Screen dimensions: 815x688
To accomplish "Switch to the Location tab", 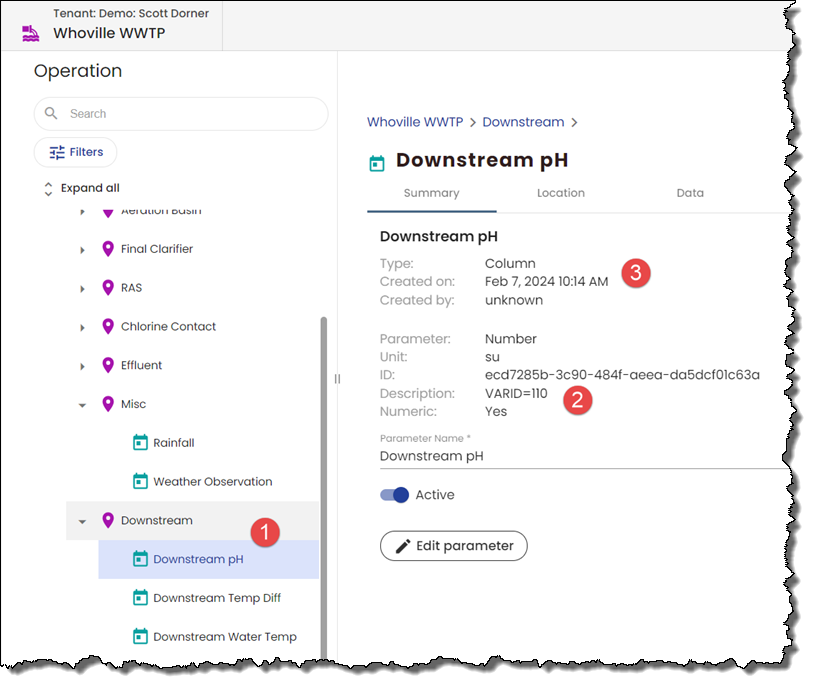I will (x=560, y=193).
